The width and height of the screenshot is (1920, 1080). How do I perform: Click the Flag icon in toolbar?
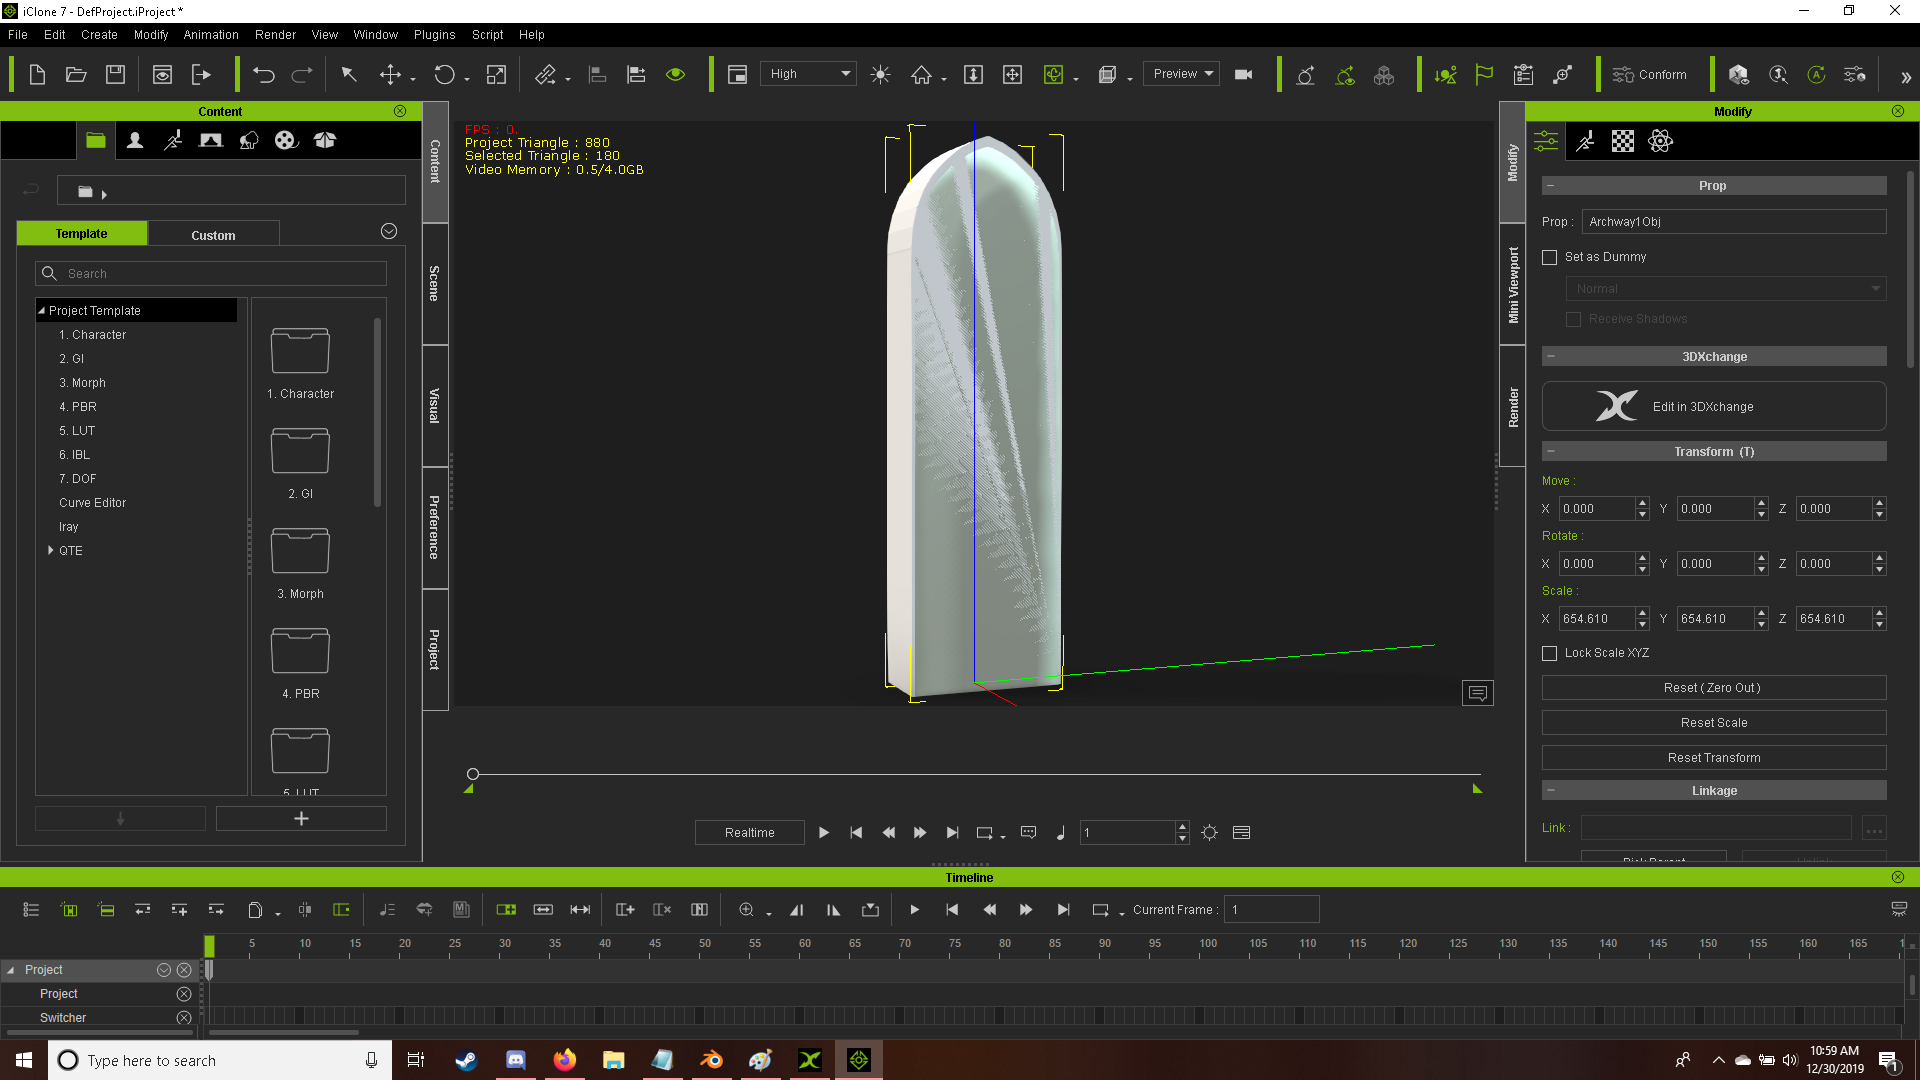[1484, 75]
